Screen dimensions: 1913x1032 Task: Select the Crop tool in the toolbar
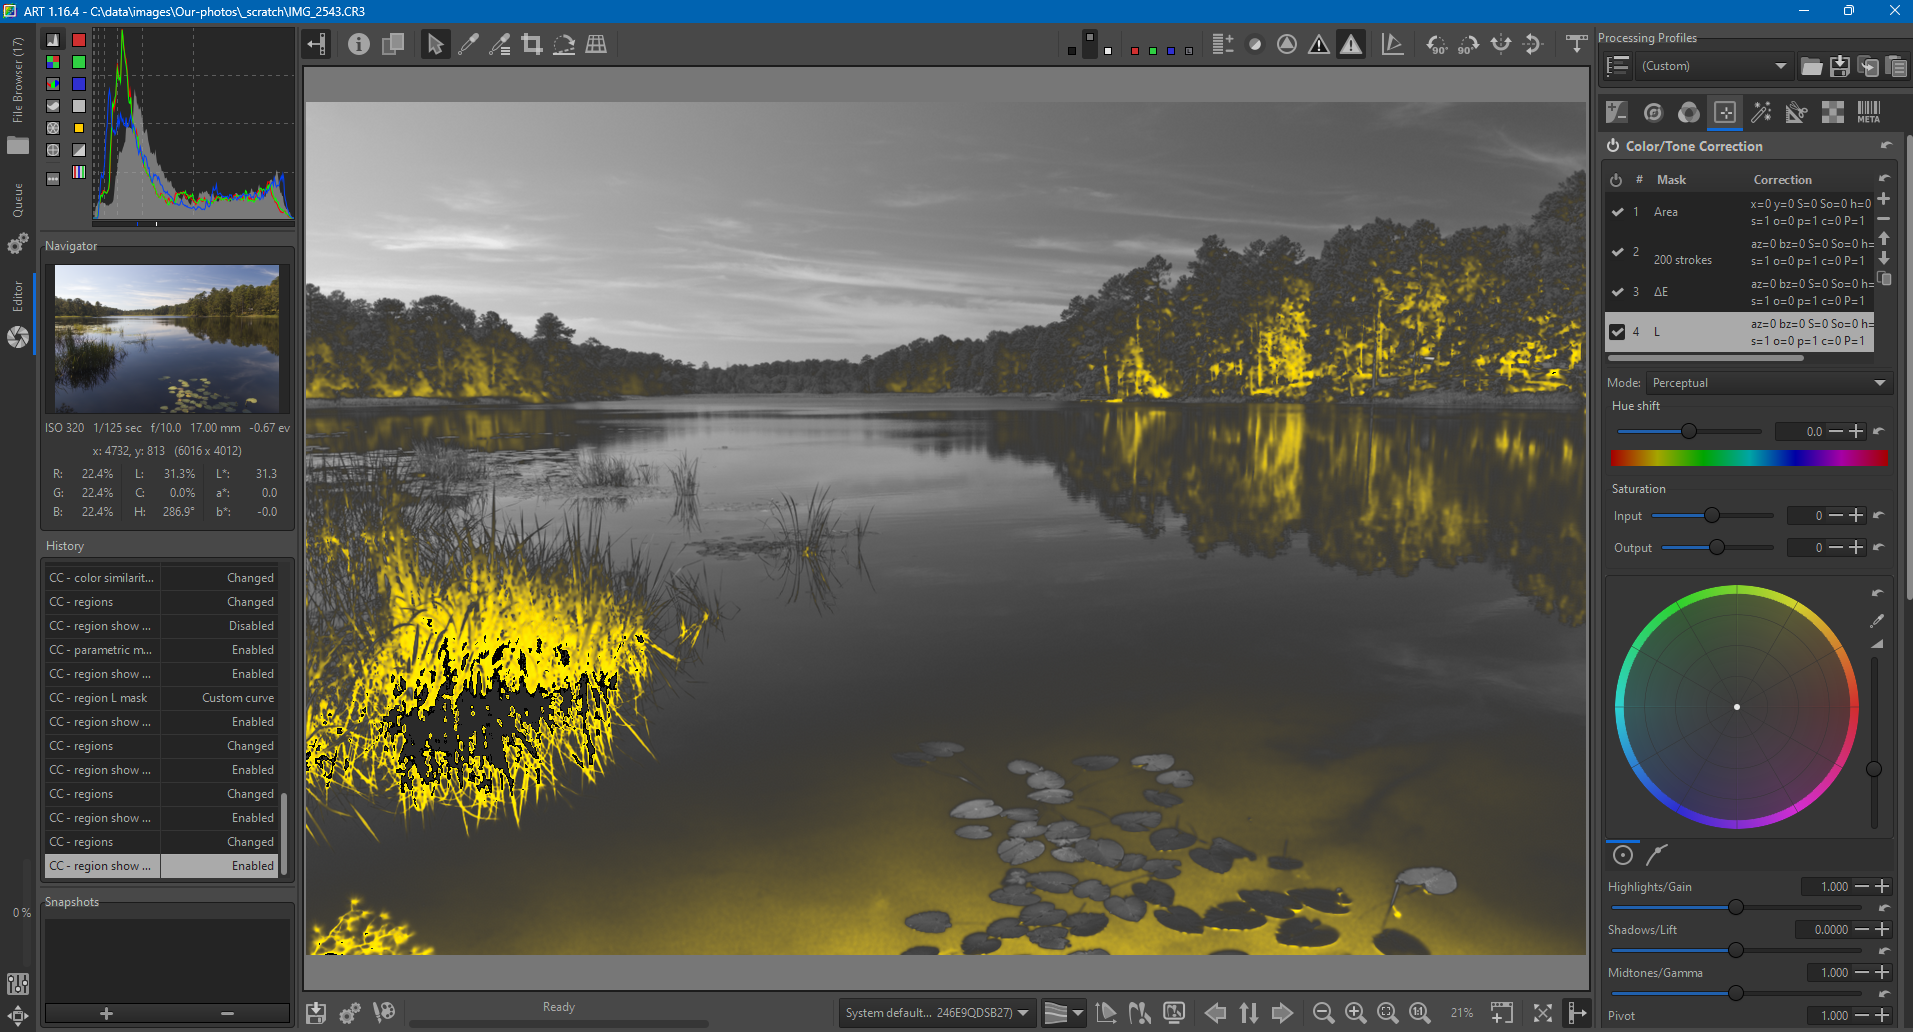click(x=532, y=44)
